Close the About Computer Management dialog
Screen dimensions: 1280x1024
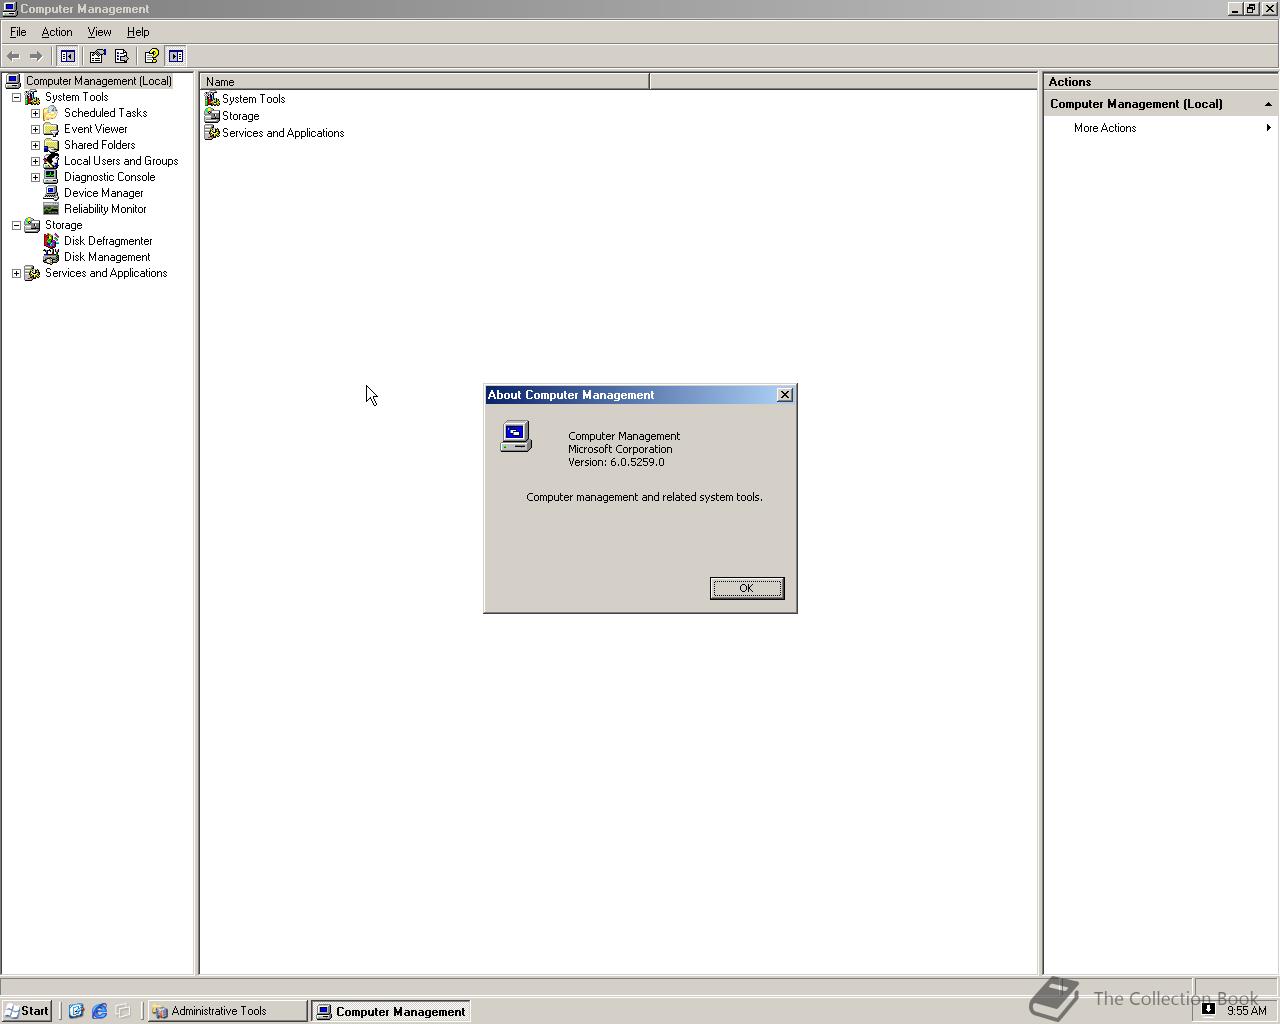pyautogui.click(x=785, y=395)
